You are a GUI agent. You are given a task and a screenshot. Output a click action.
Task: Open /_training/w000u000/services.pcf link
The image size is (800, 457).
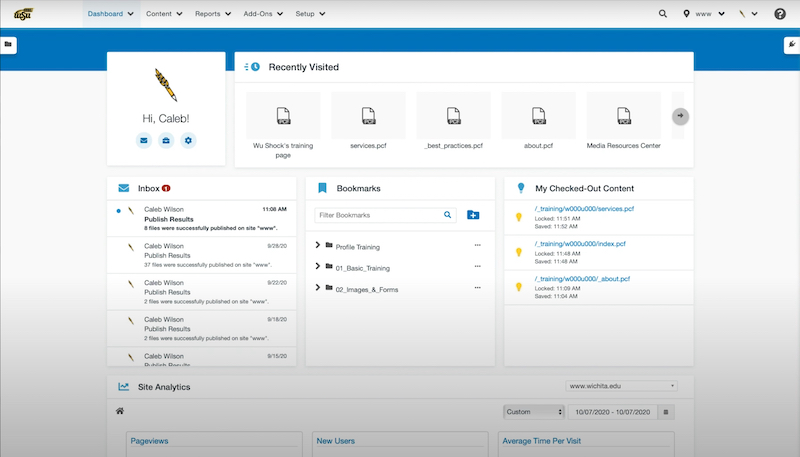pos(584,209)
